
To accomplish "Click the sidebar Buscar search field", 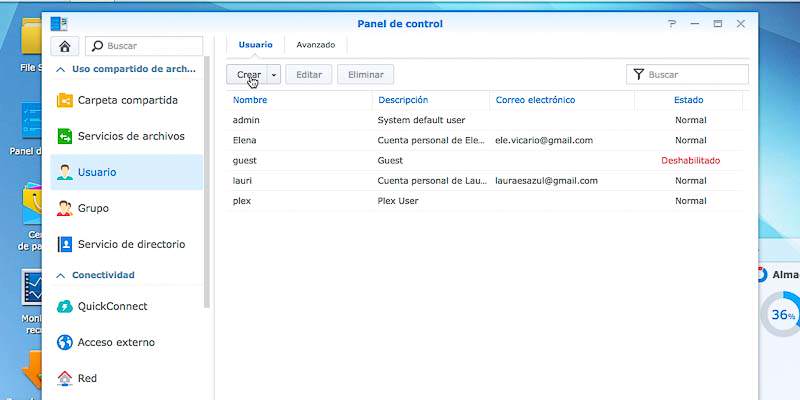I will point(144,46).
